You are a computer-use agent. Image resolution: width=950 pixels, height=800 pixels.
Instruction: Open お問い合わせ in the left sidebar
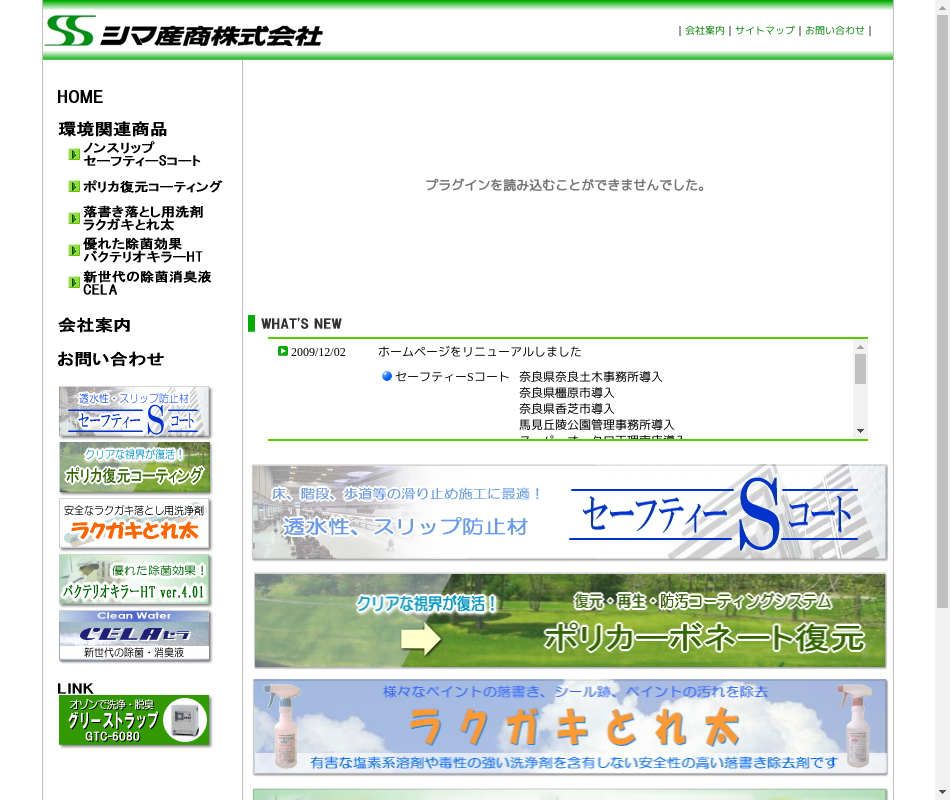coord(110,359)
